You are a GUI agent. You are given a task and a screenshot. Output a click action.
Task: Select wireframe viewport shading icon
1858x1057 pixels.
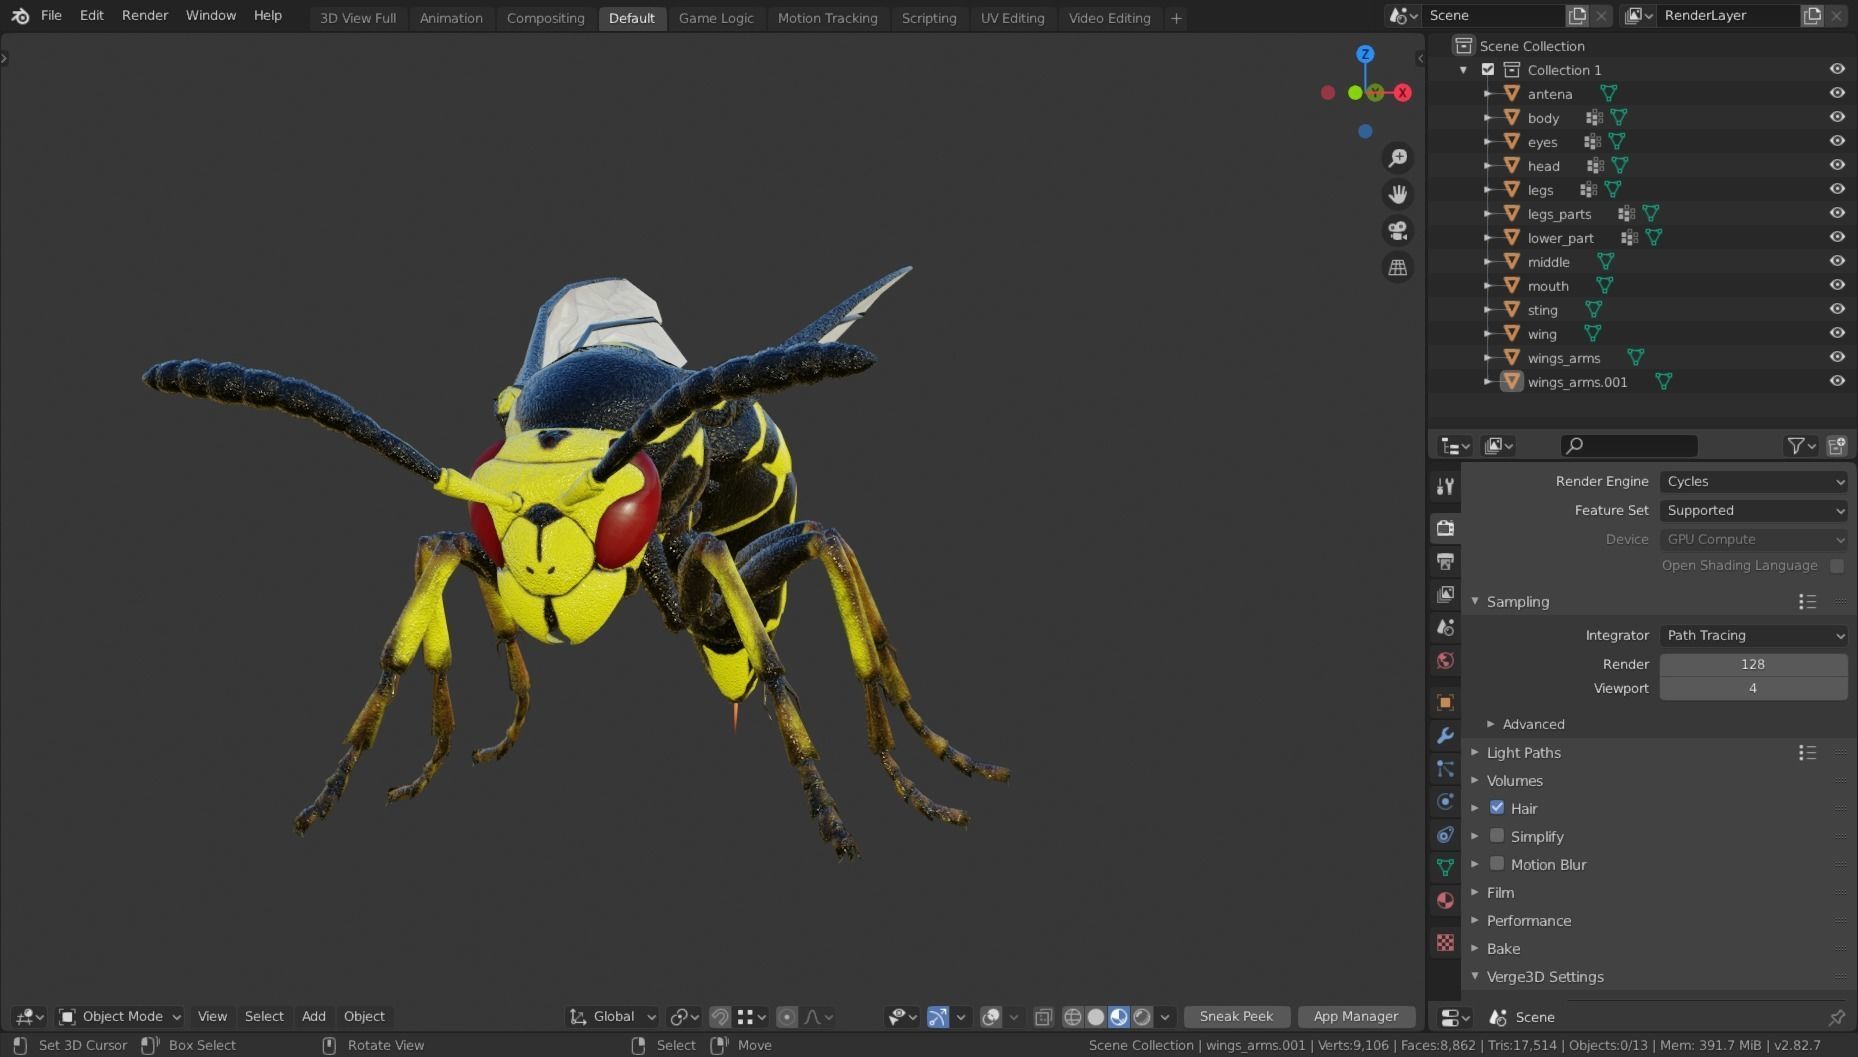(x=1072, y=1017)
